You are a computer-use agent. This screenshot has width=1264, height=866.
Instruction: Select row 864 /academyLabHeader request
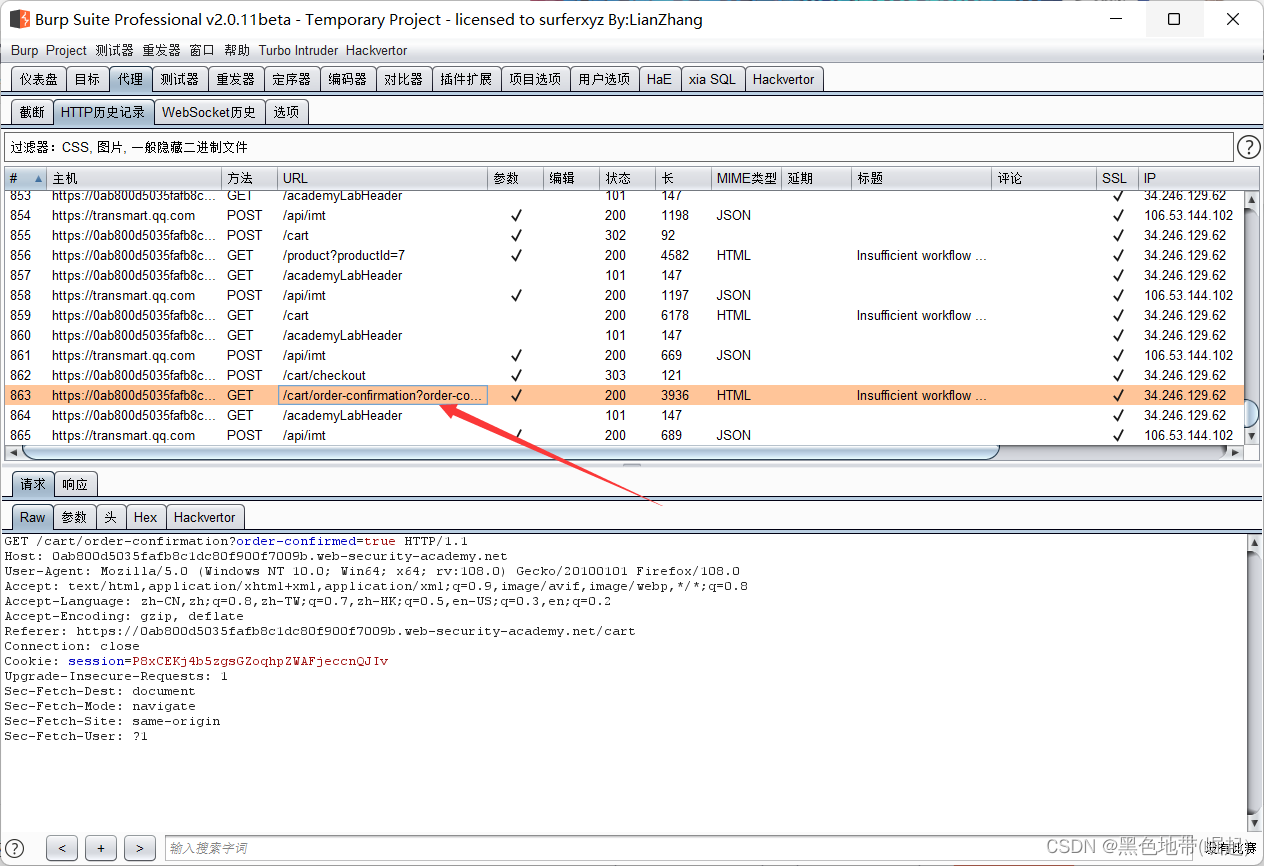pos(624,415)
